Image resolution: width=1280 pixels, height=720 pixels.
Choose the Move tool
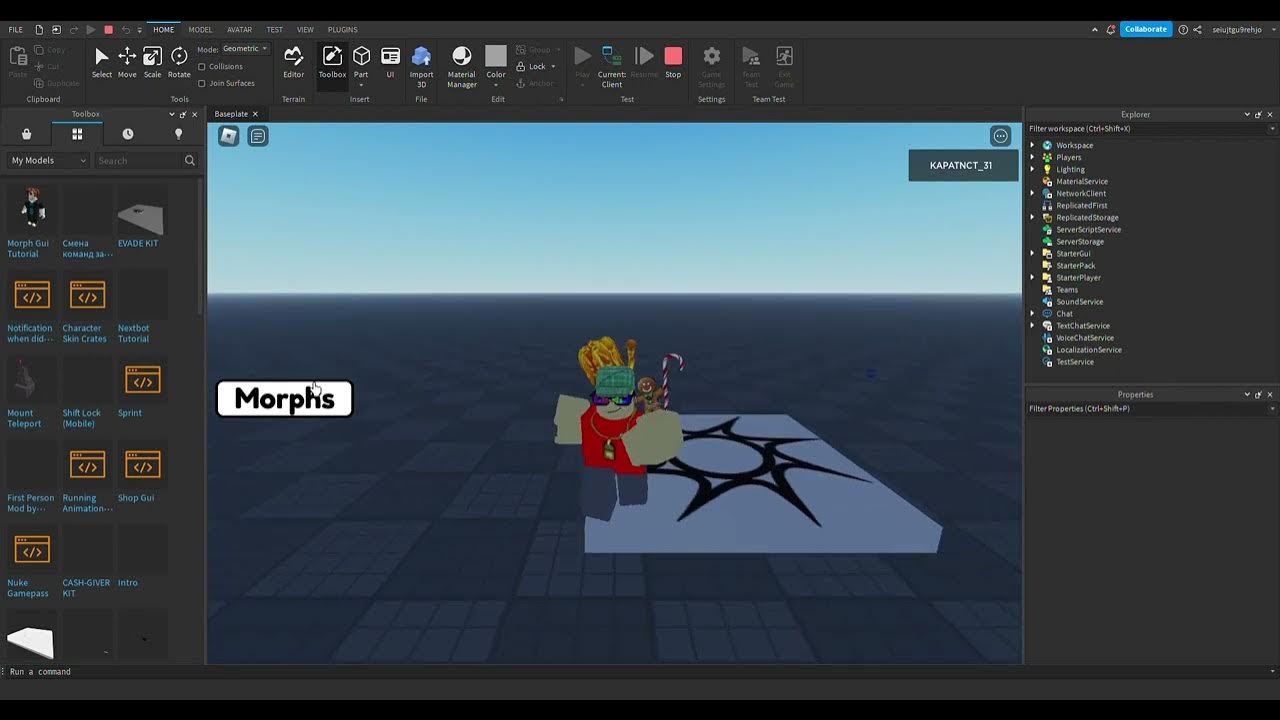[x=127, y=62]
